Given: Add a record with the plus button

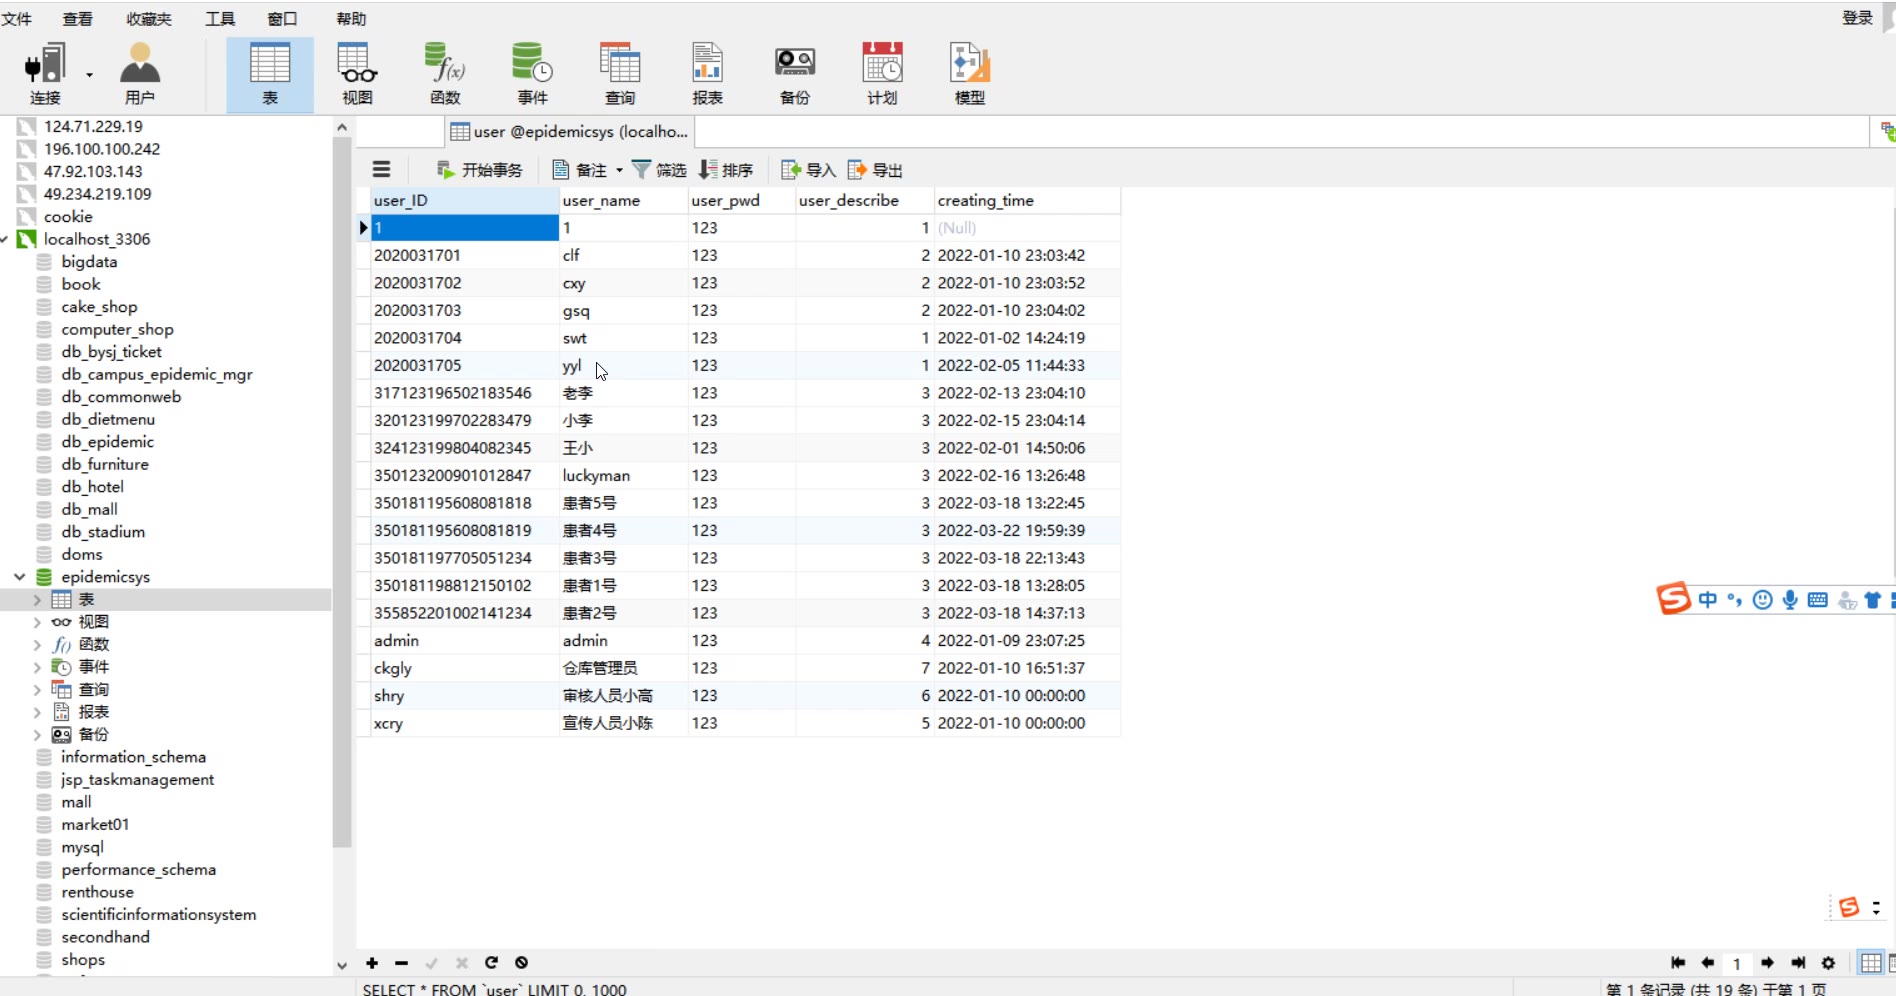Looking at the screenshot, I should pos(372,962).
